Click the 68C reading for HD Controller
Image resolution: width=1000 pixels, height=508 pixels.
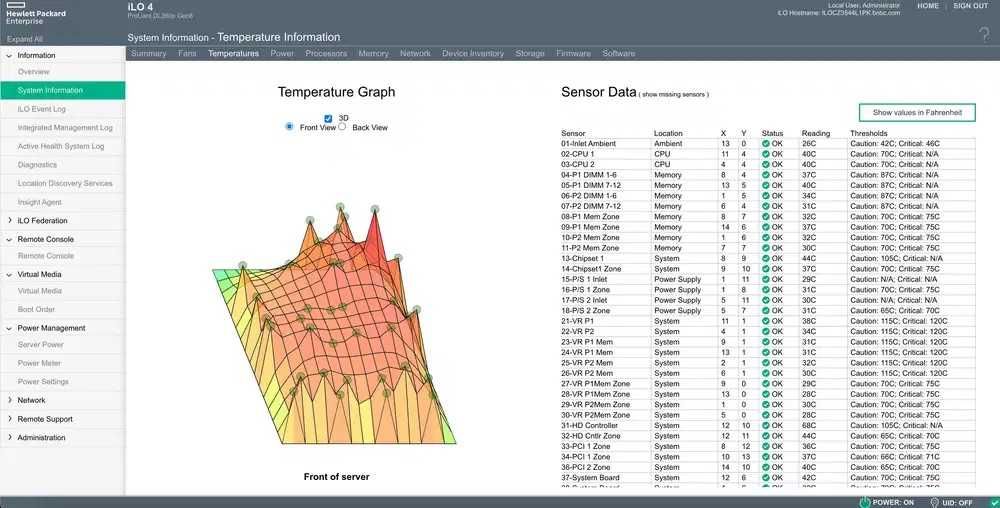click(x=809, y=425)
